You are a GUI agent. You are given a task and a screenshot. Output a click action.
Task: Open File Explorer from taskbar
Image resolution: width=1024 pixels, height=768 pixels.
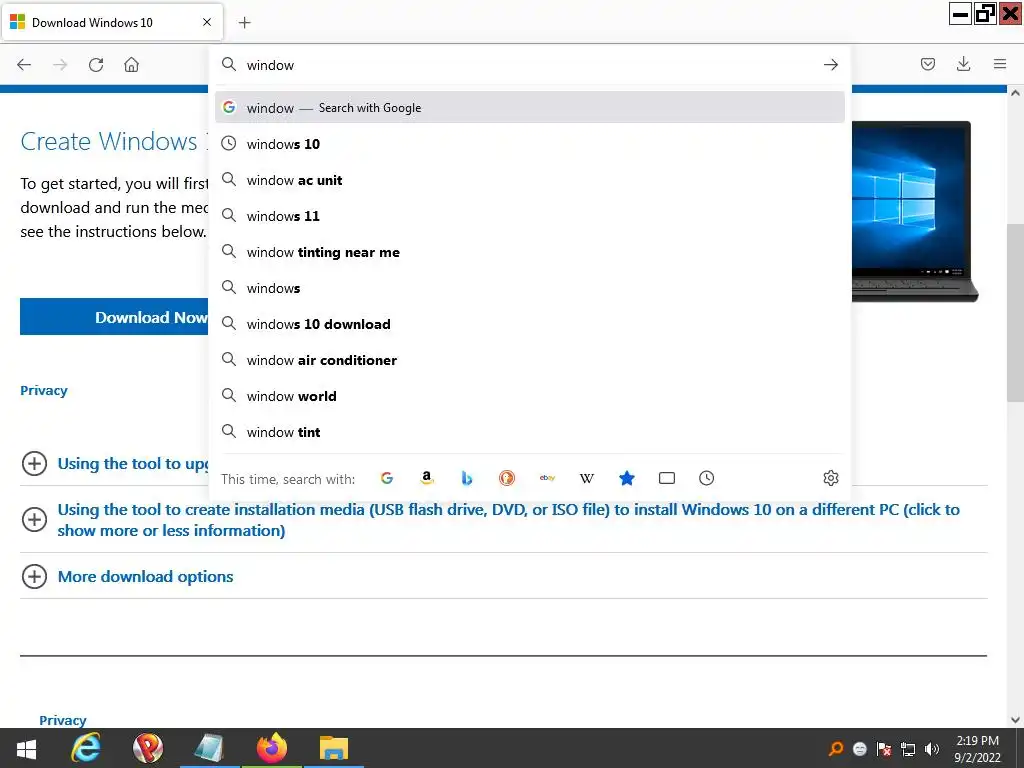click(x=334, y=748)
